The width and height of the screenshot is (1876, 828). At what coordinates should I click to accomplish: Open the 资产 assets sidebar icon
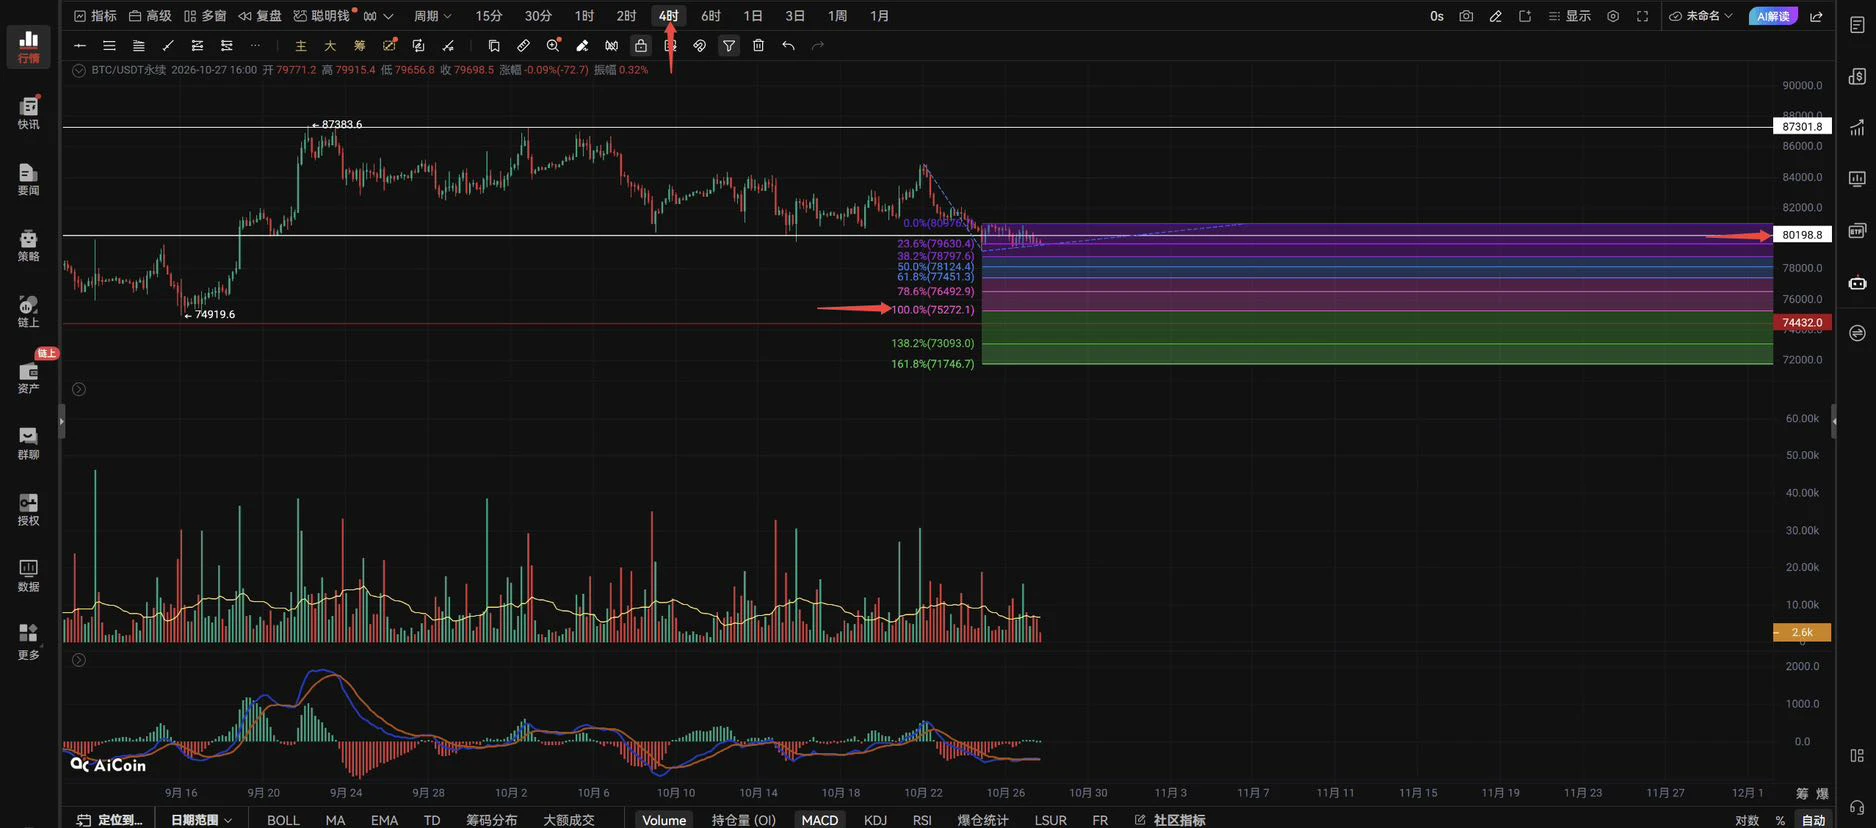[28, 377]
